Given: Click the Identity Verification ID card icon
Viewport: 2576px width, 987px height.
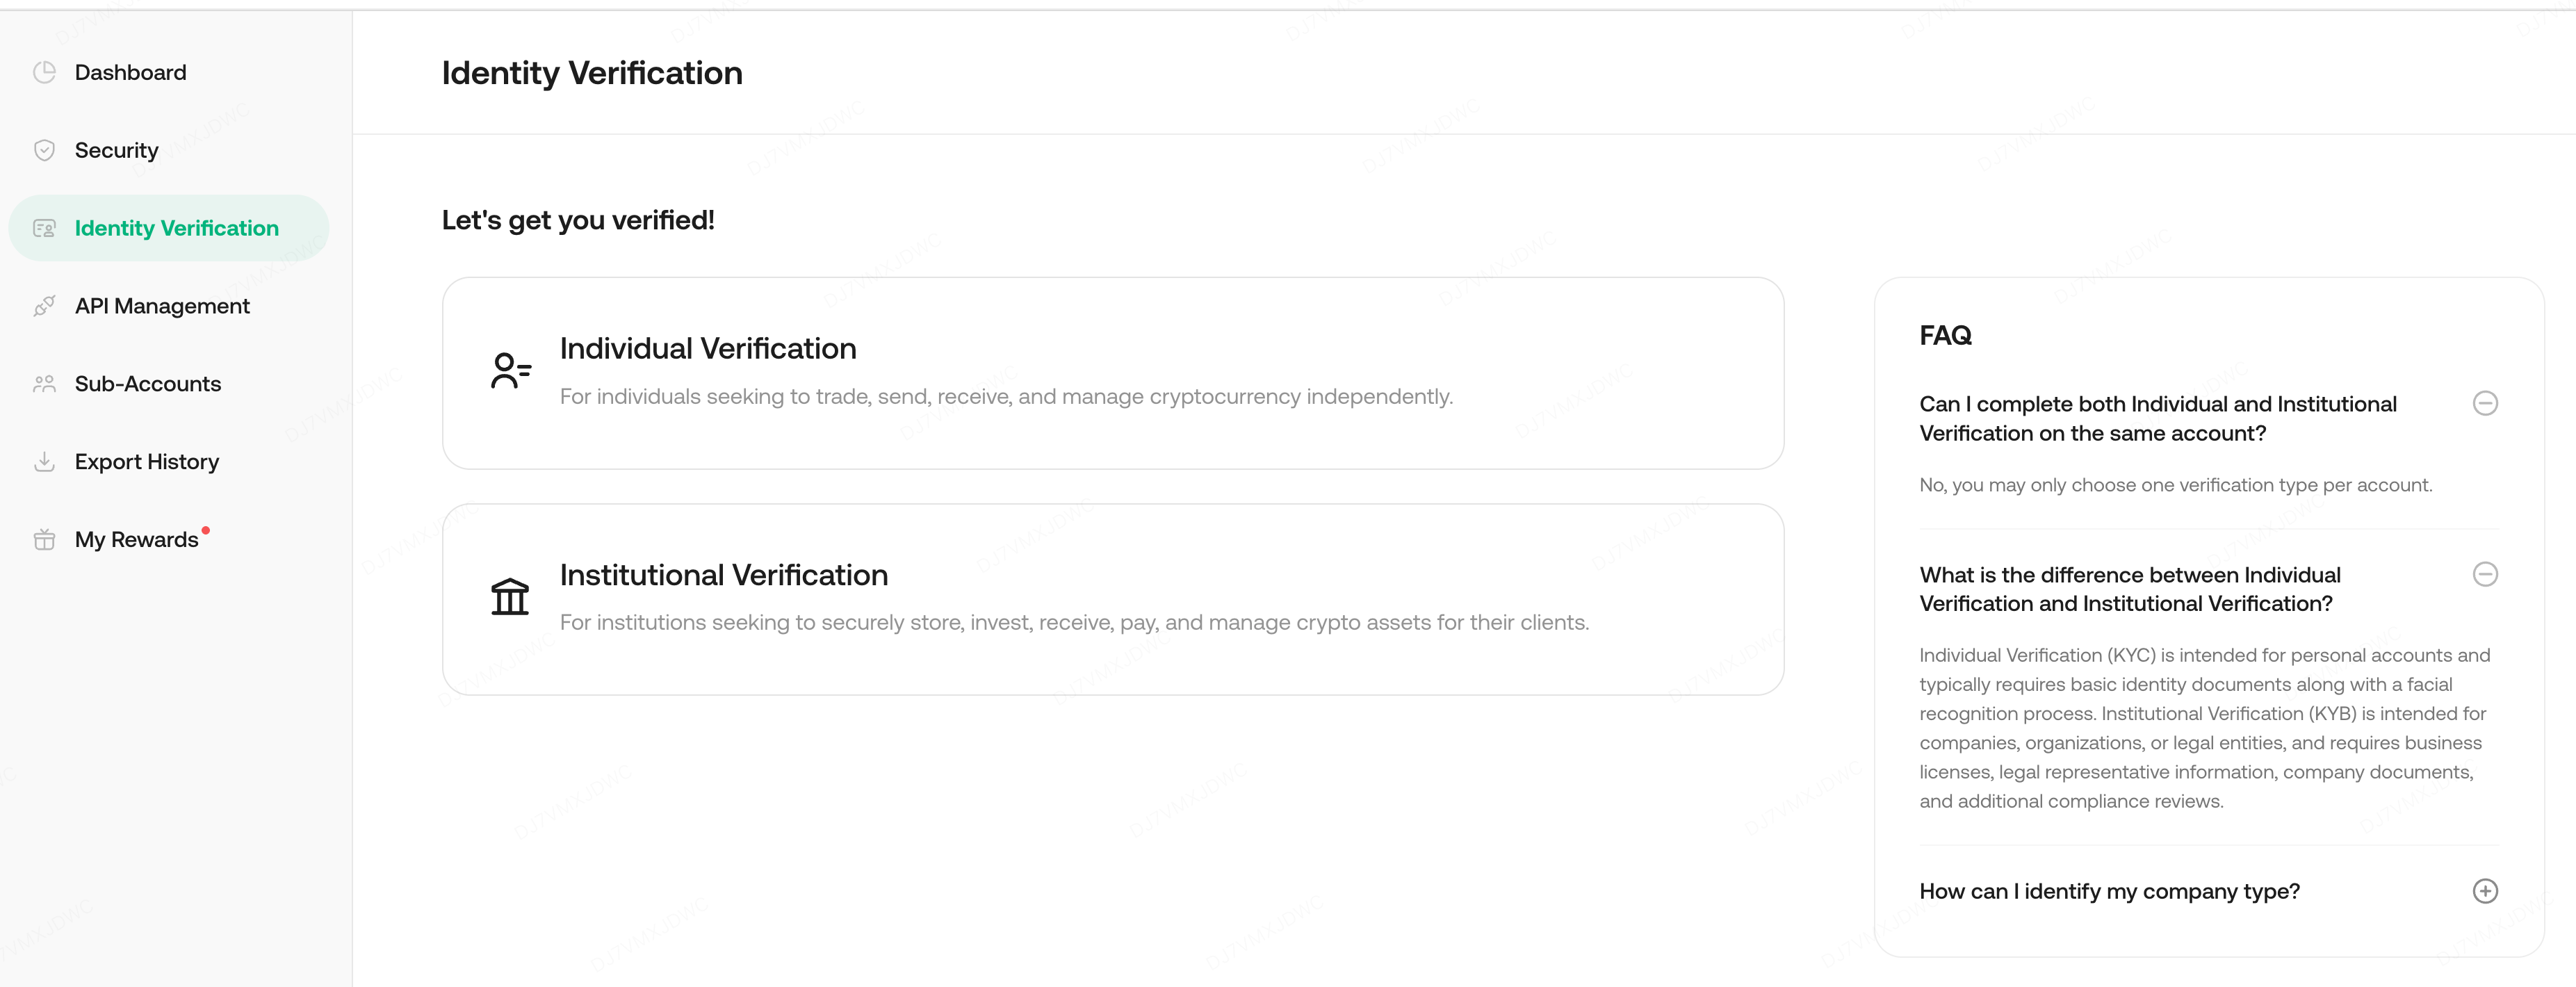Looking at the screenshot, I should point(44,228).
